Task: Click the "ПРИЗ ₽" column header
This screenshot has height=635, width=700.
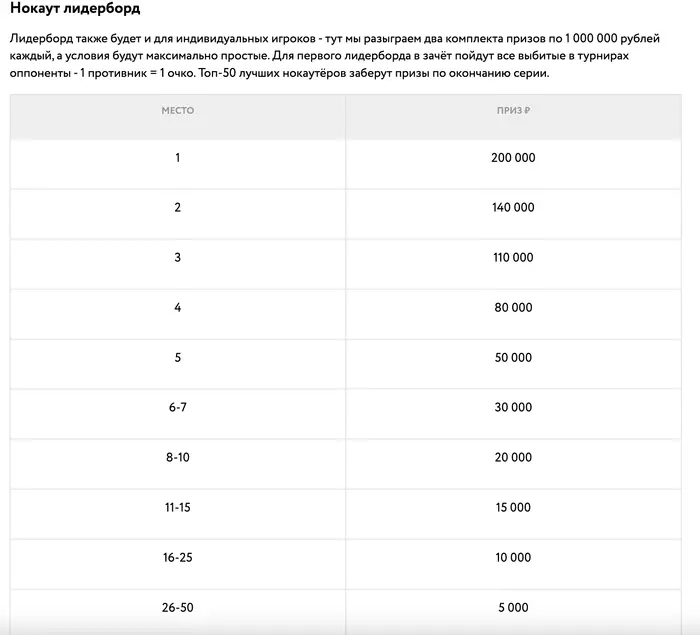Action: click(x=512, y=110)
